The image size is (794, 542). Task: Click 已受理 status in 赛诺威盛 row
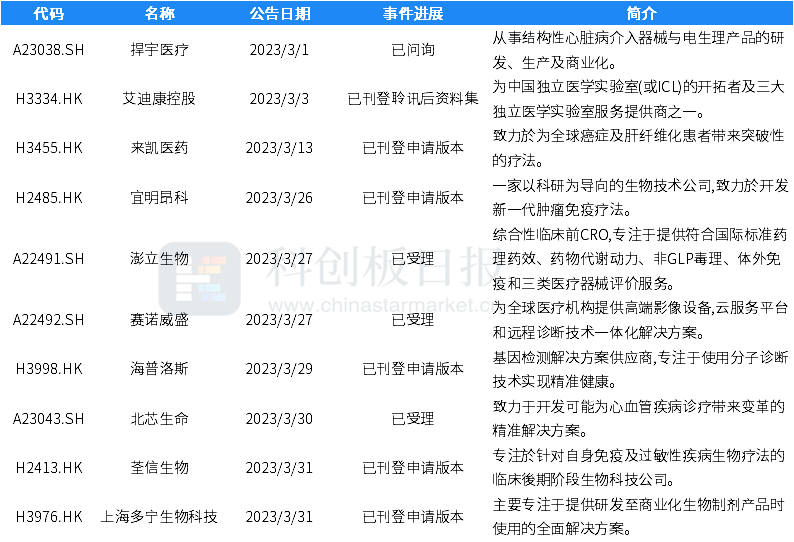coord(413,320)
